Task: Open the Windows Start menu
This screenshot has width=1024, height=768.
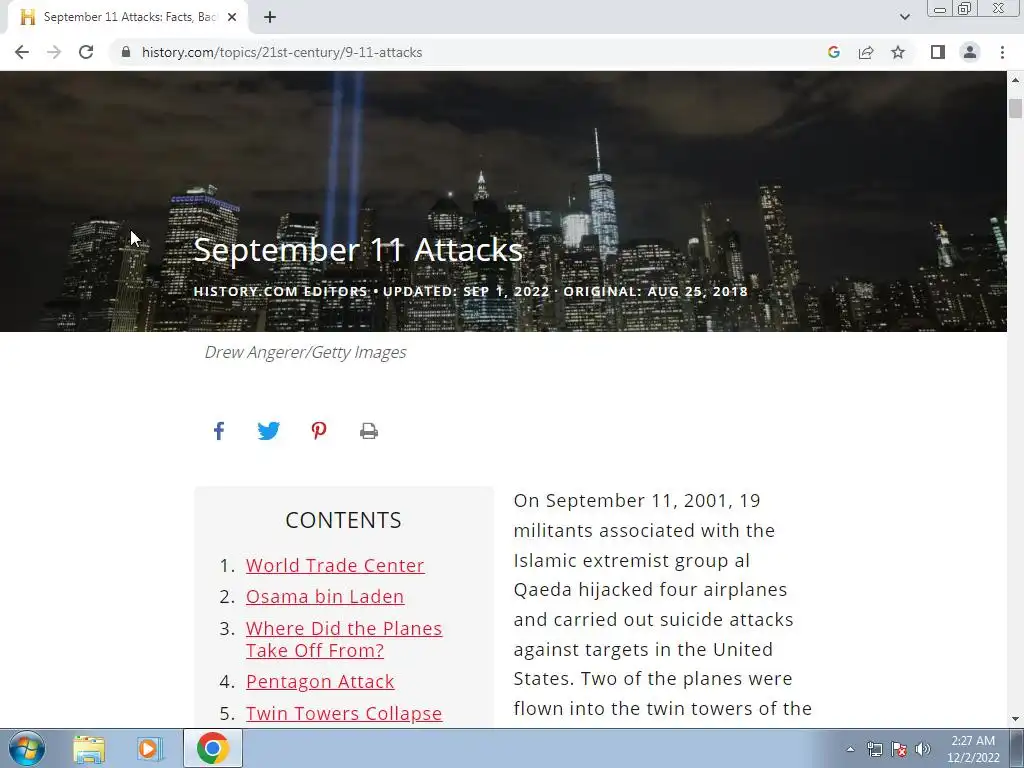Action: [x=27, y=748]
